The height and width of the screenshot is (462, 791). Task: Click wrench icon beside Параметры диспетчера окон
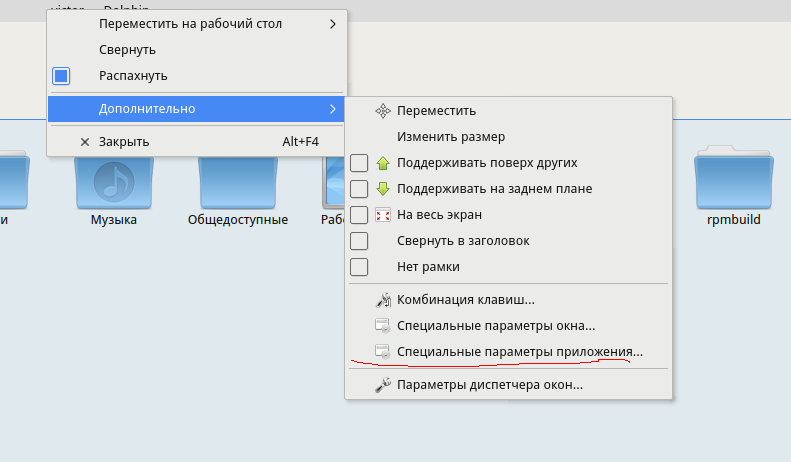[383, 385]
